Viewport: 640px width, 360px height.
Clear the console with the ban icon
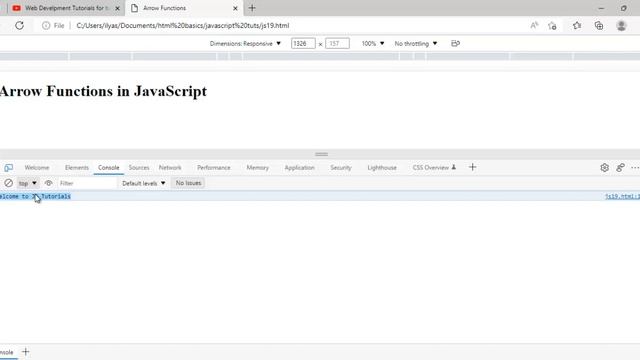click(9, 183)
